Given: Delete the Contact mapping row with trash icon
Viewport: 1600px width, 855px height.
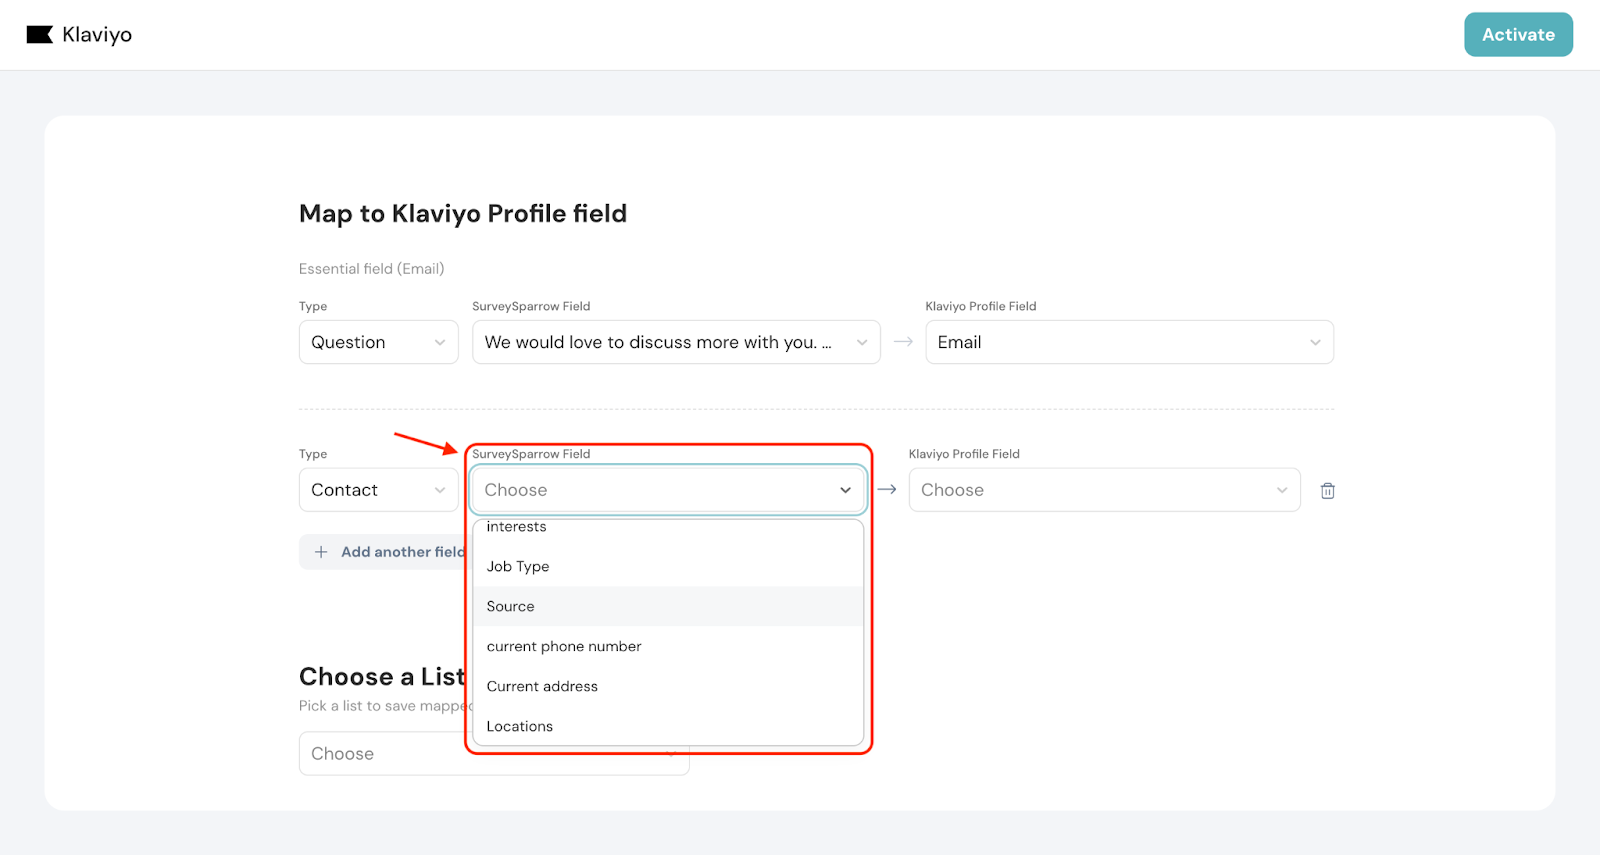Looking at the screenshot, I should click(x=1327, y=491).
